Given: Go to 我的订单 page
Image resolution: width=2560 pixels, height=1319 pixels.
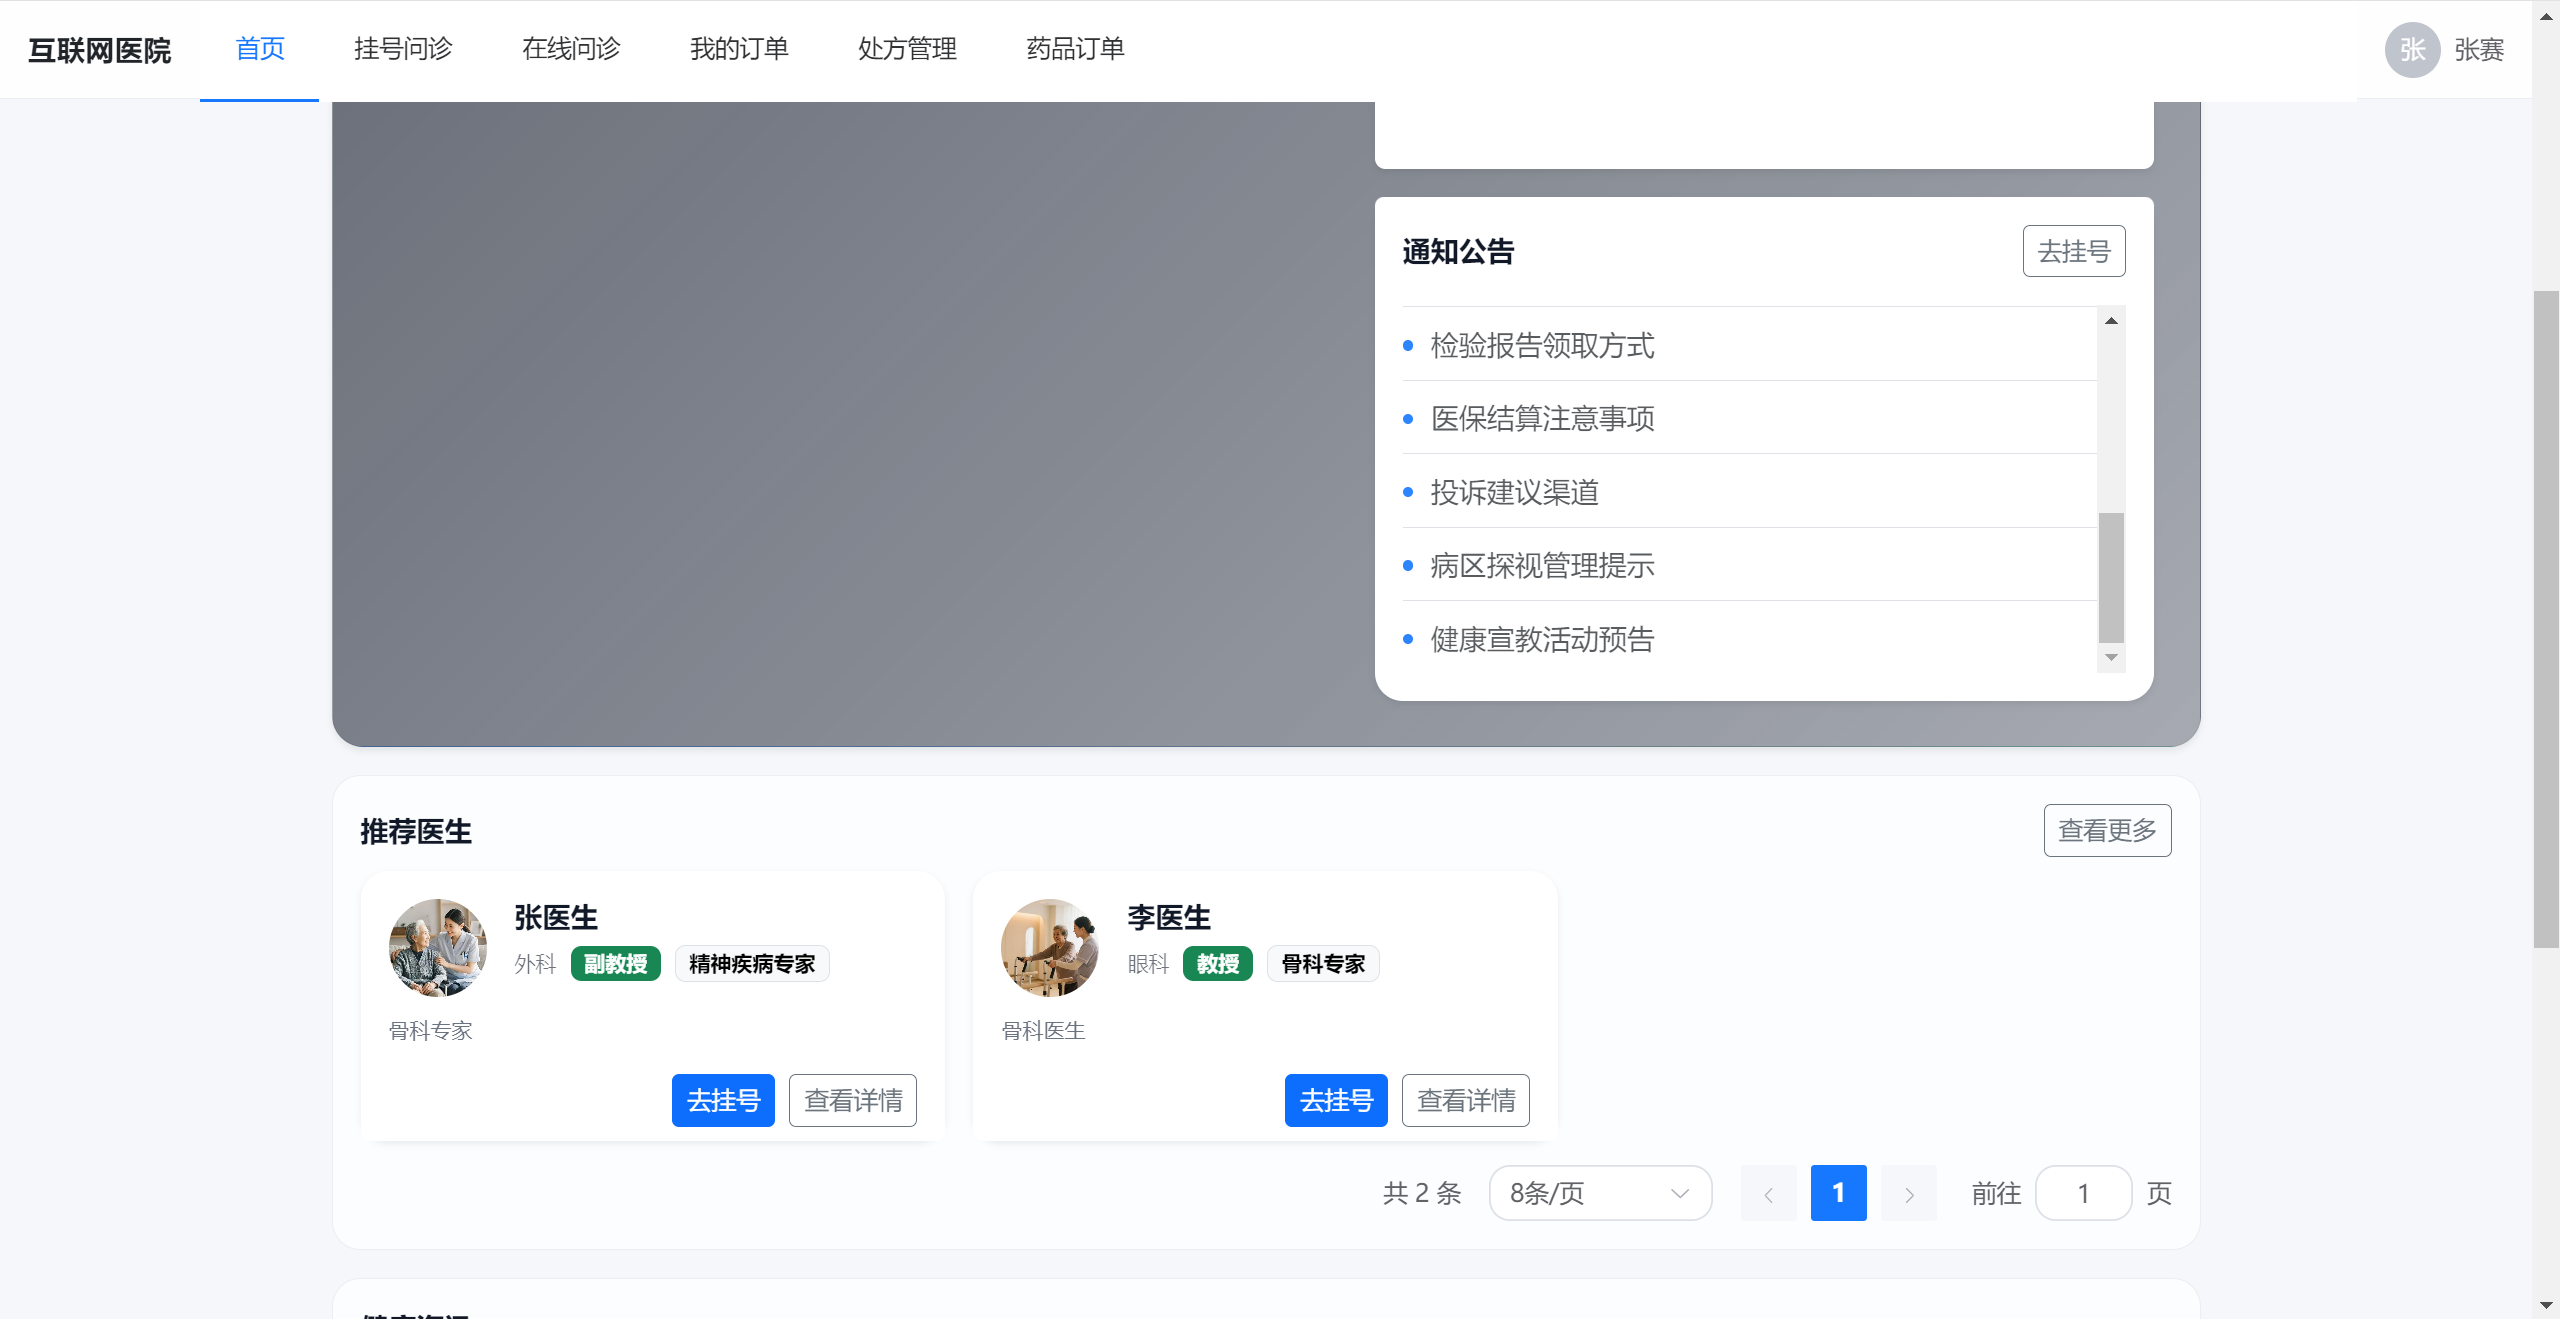Looking at the screenshot, I should 739,49.
